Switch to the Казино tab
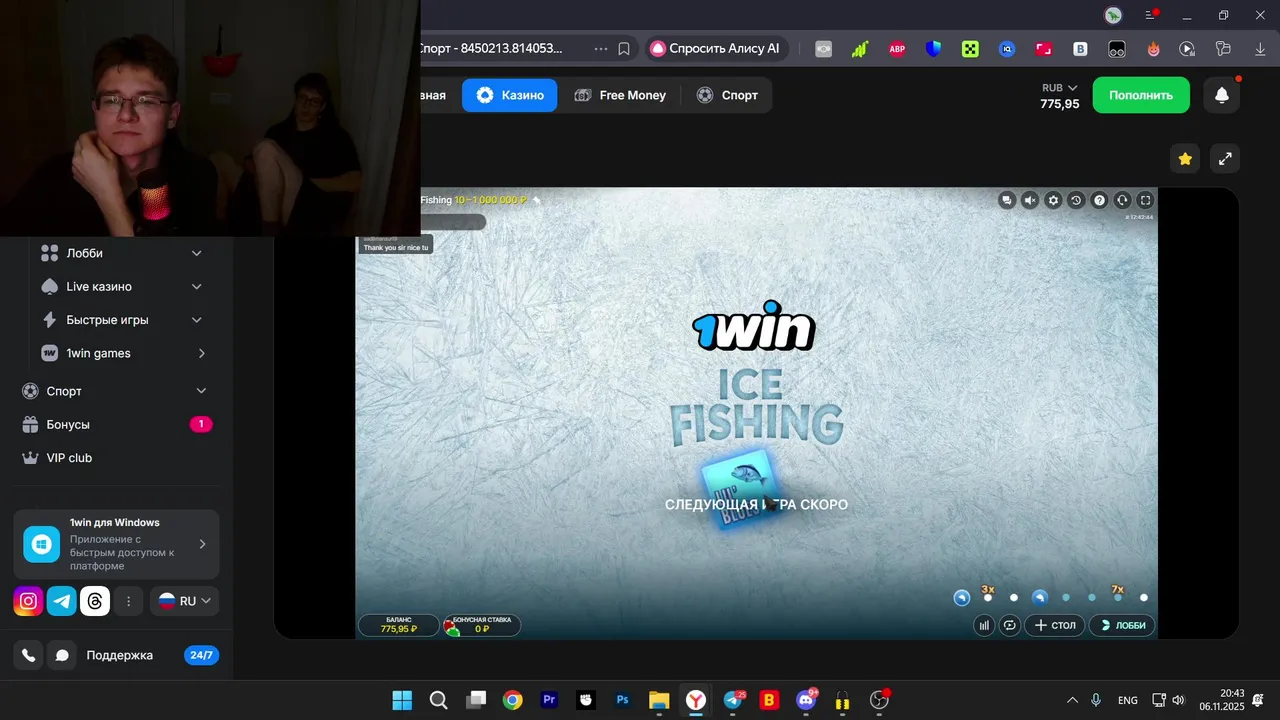The width and height of the screenshot is (1280, 720). tap(510, 95)
